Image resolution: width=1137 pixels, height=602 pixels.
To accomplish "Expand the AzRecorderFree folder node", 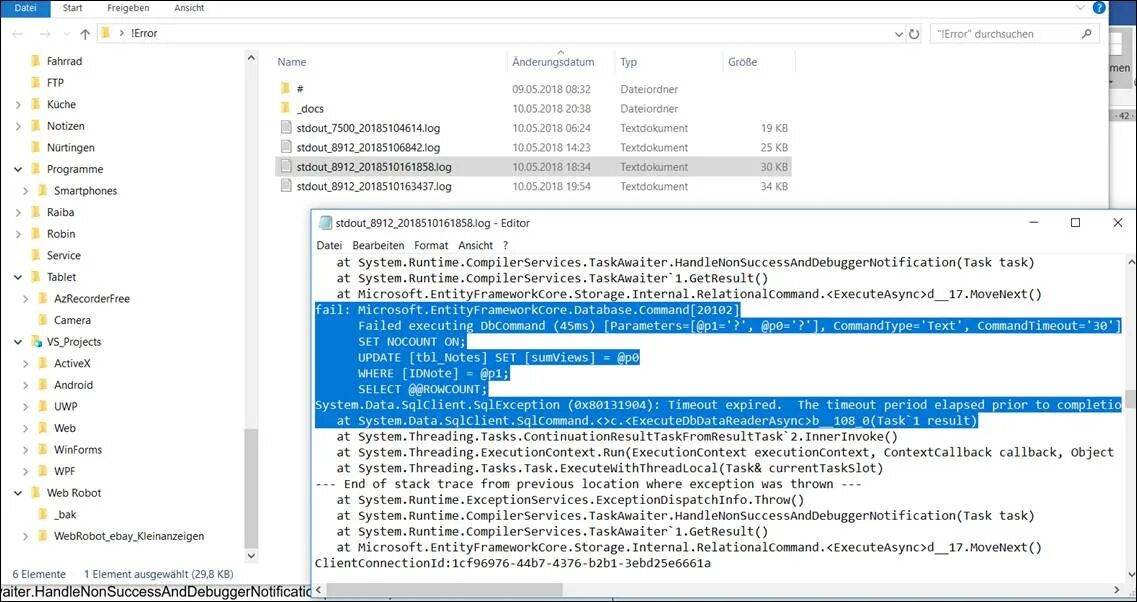I will 25,299.
